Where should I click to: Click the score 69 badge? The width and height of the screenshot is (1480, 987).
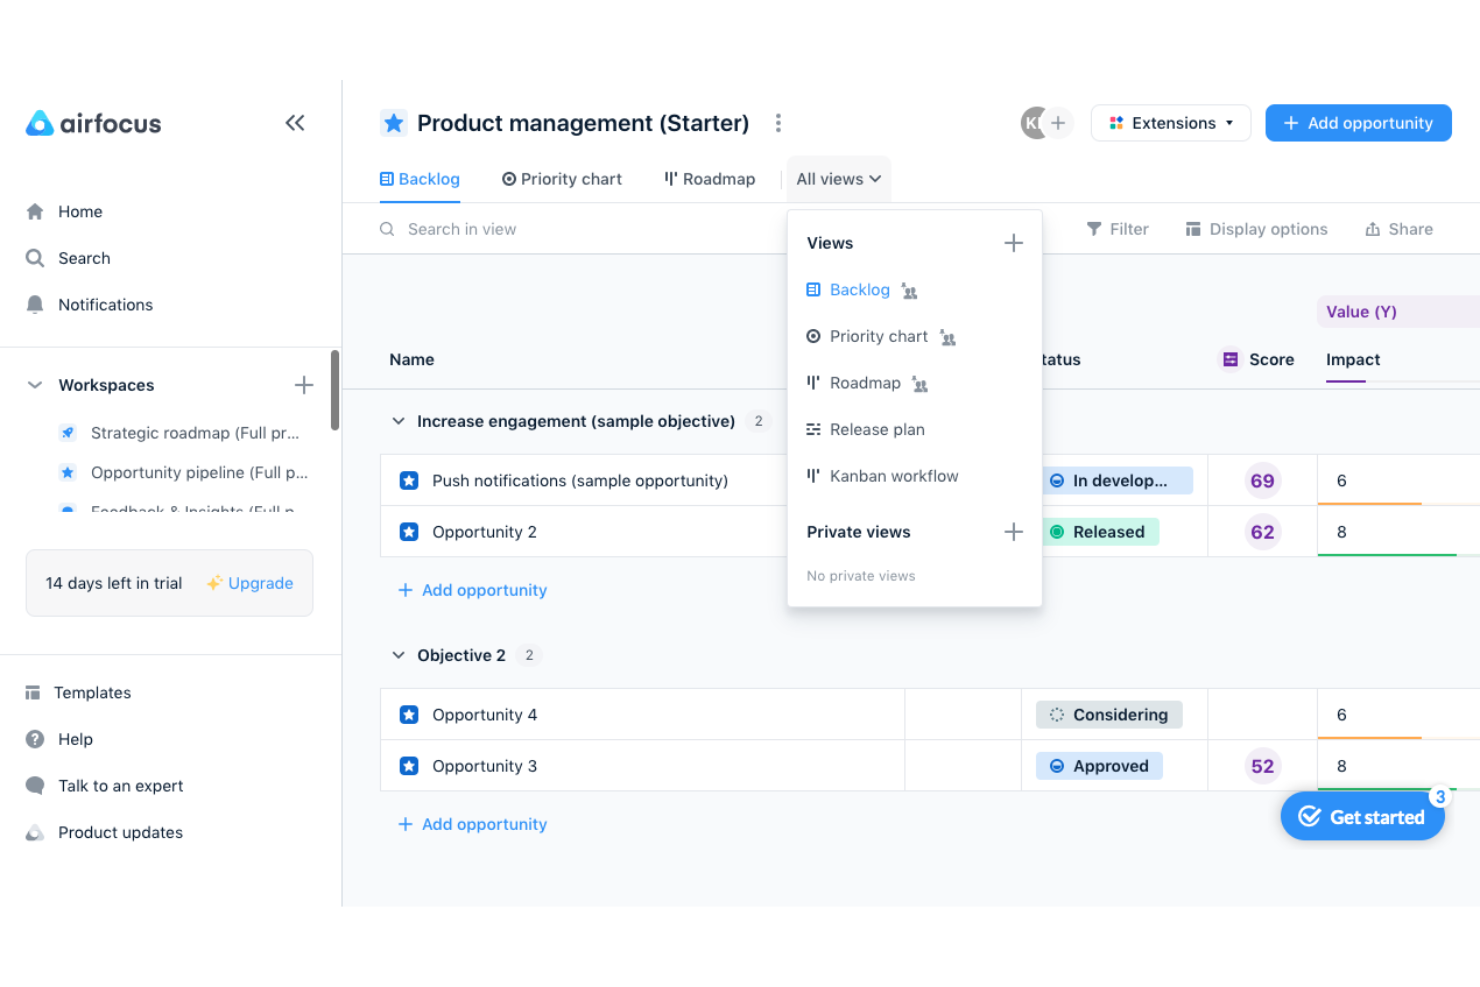pos(1262,481)
